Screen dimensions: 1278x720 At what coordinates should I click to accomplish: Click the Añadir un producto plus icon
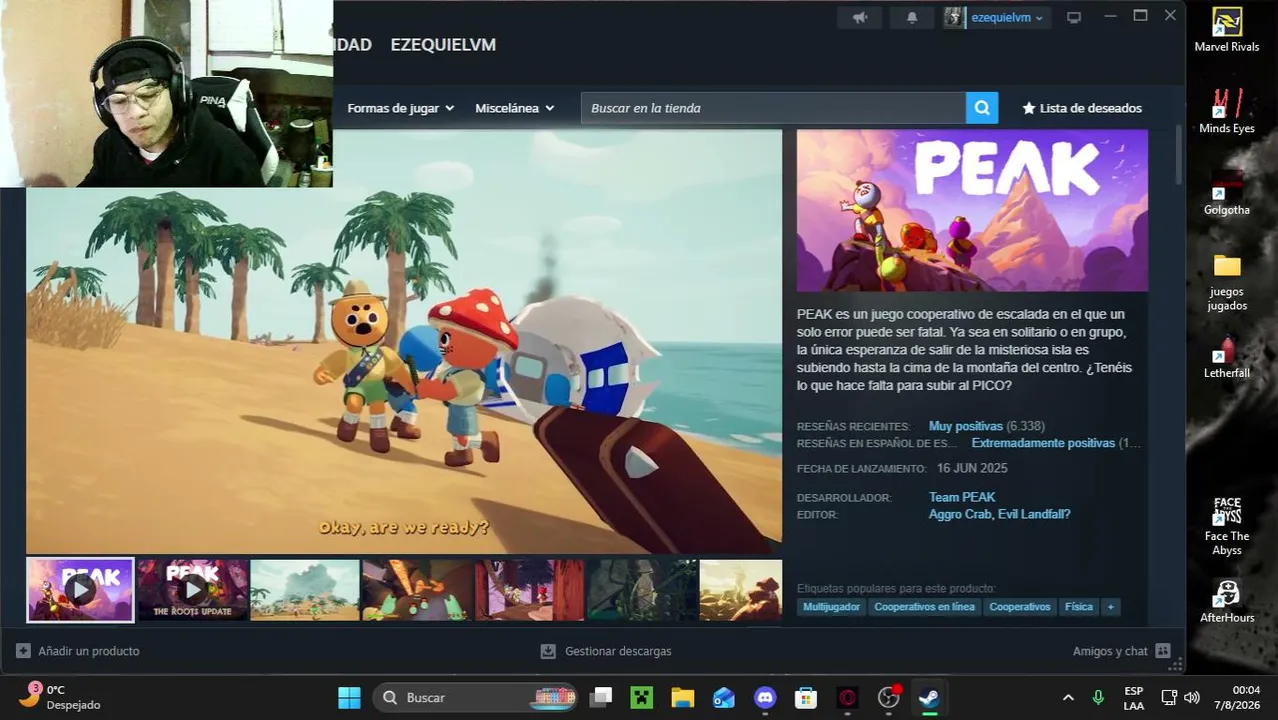[x=23, y=651]
